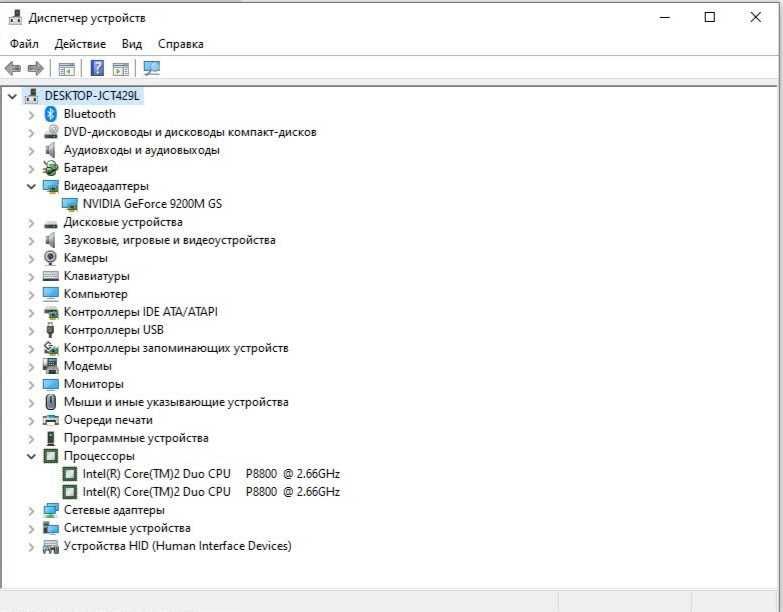
Task: Expand the Bluetooth category
Action: coord(31,115)
